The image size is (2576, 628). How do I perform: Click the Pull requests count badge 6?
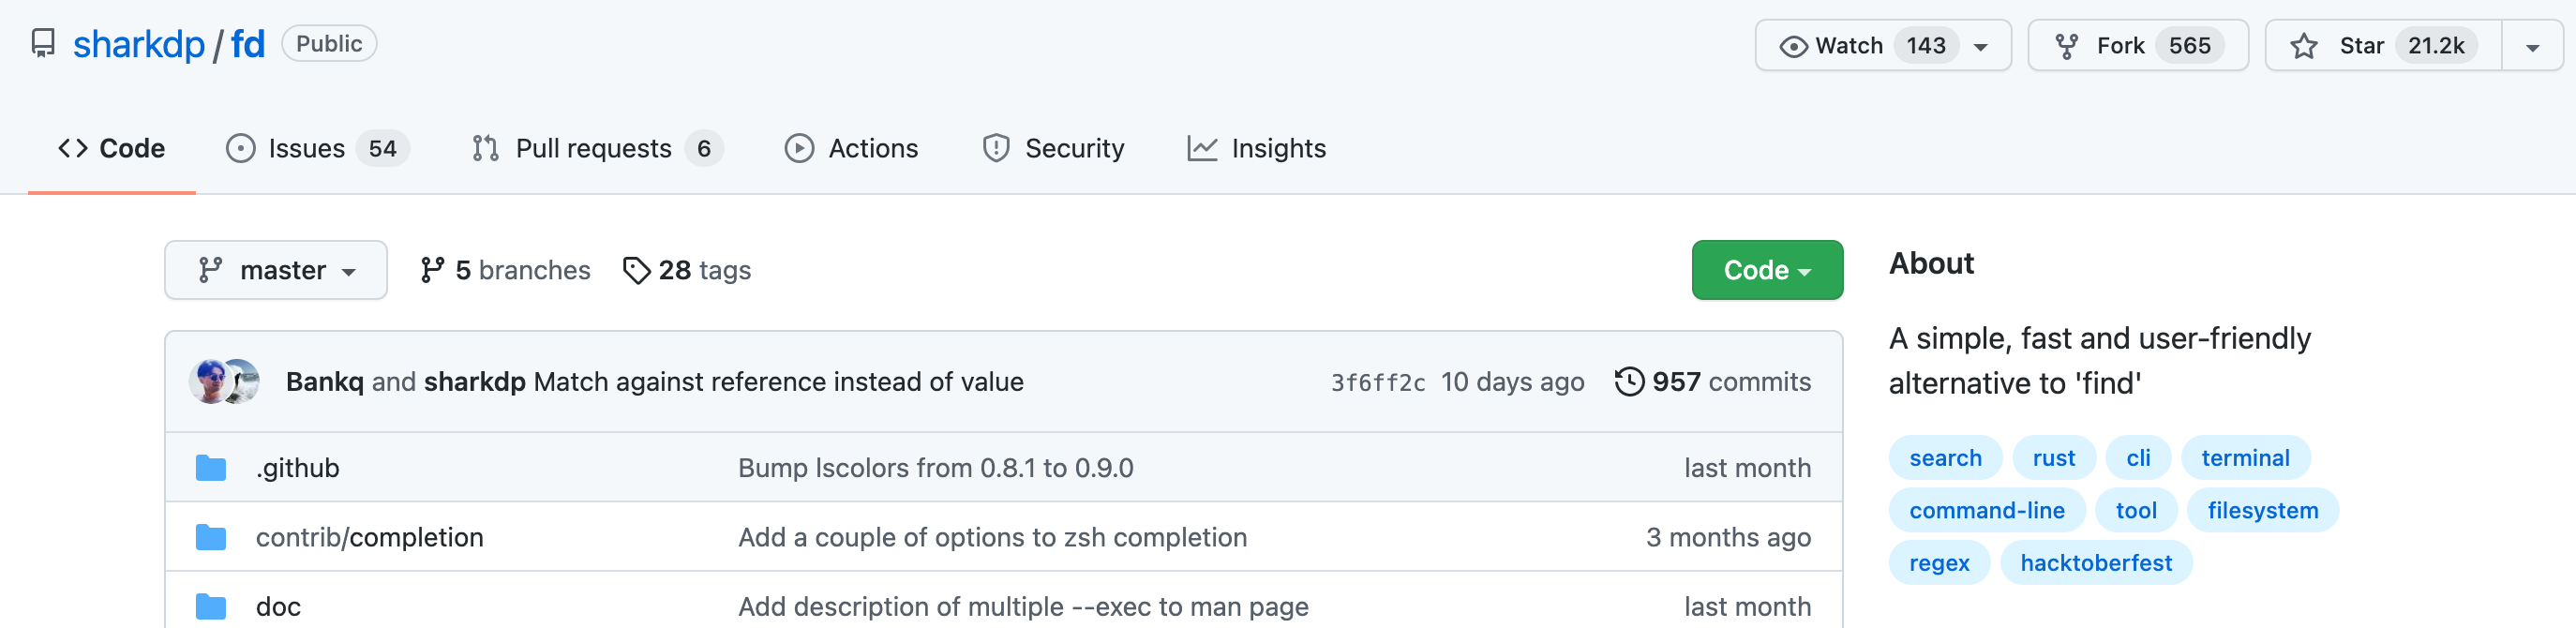(704, 148)
